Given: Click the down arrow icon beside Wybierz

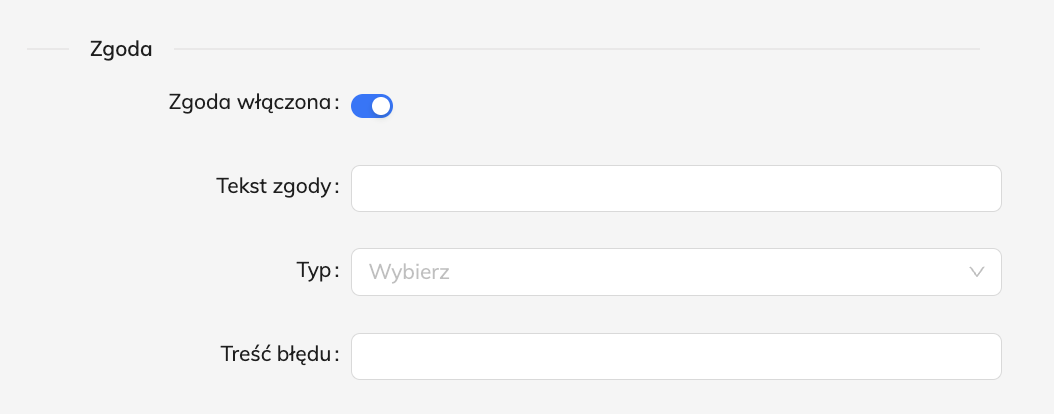Looking at the screenshot, I should pos(978,272).
